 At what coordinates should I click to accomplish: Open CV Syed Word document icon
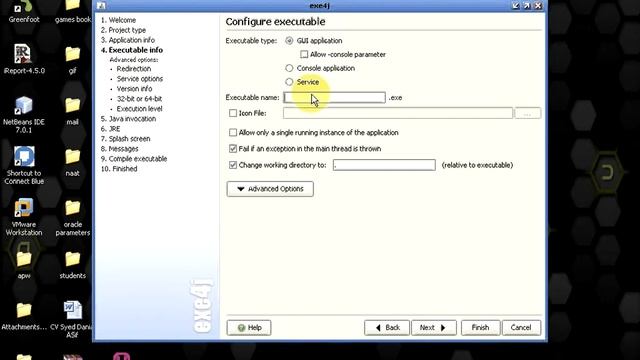[72, 320]
